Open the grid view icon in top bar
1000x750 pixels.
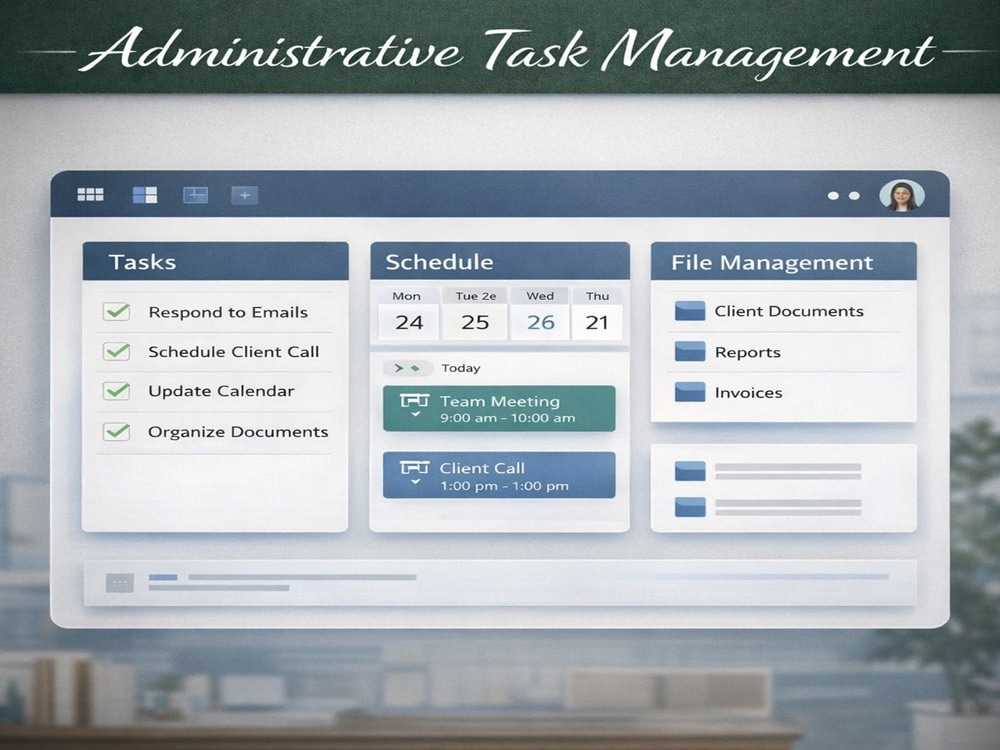pyautogui.click(x=90, y=195)
